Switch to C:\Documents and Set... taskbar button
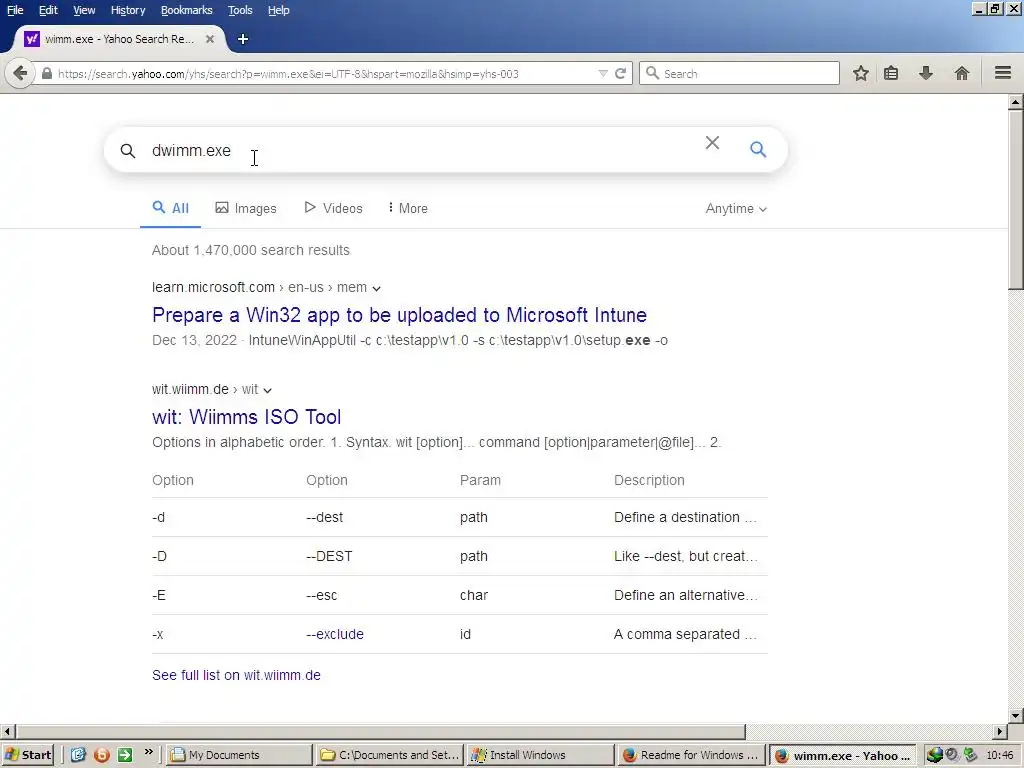Screen dimensions: 1024x768 (389, 755)
